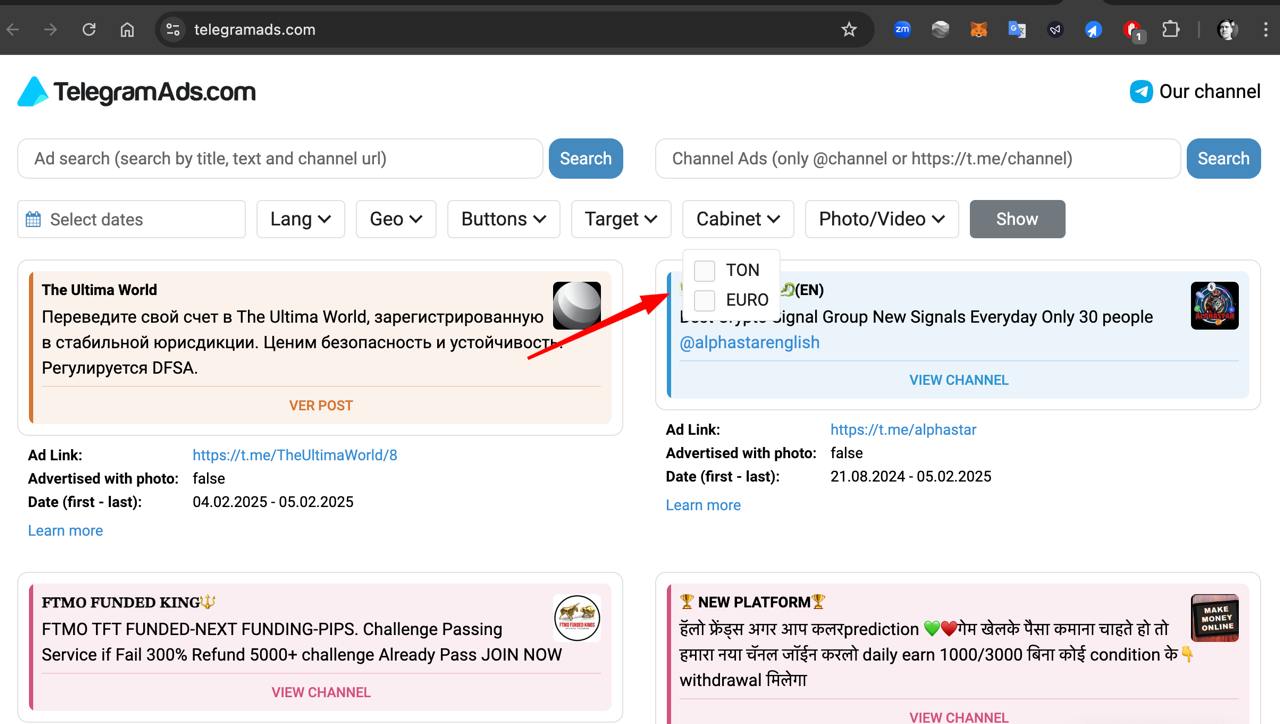Open the browser home page icon
This screenshot has height=724, width=1280.
point(127,30)
